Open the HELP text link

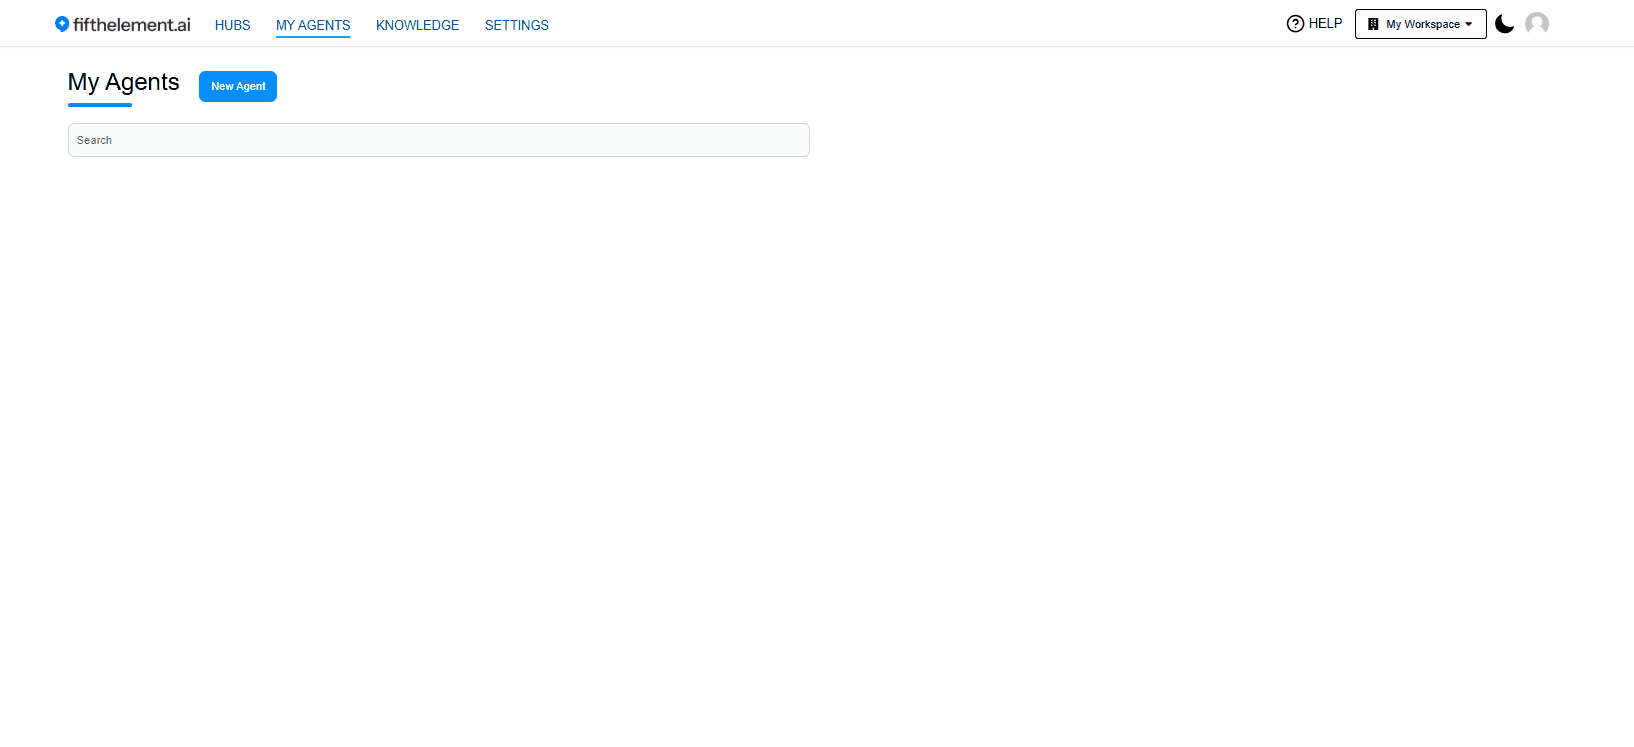tap(1325, 24)
